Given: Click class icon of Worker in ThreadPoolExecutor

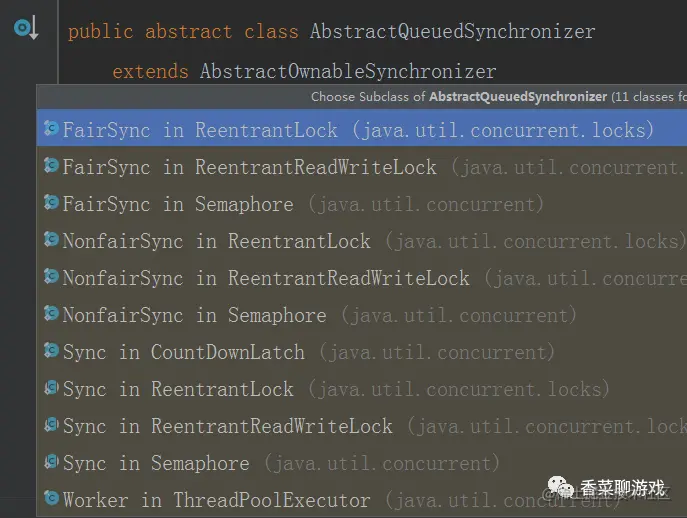Looking at the screenshot, I should click(x=51, y=498).
